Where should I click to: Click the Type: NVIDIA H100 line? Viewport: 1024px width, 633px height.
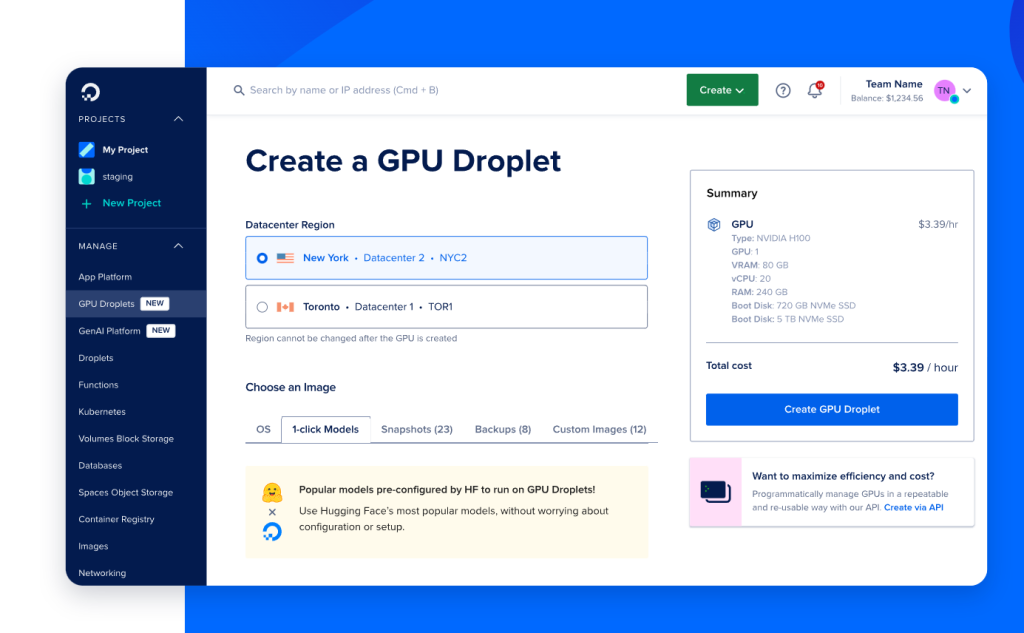click(x=771, y=238)
